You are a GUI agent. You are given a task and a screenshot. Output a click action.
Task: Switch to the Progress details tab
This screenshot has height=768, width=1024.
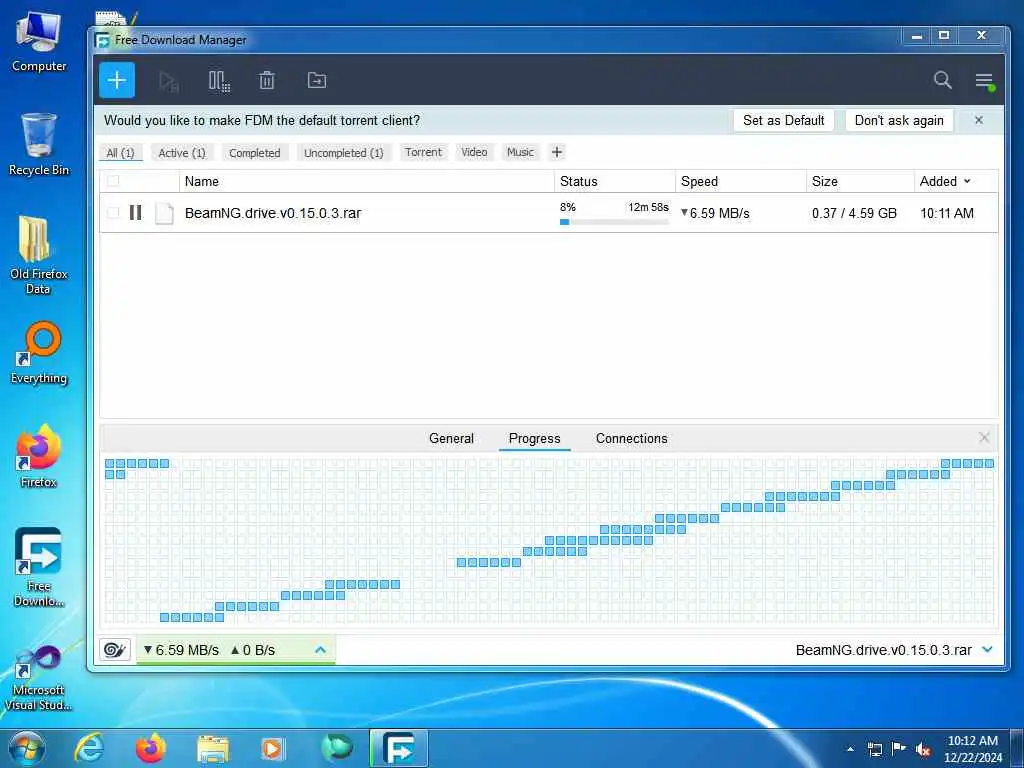click(x=534, y=438)
